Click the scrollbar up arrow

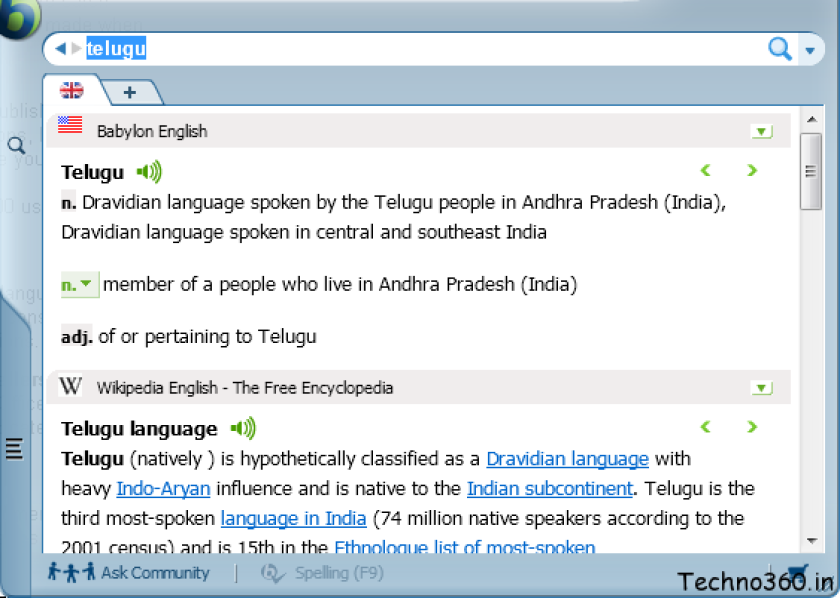click(812, 119)
